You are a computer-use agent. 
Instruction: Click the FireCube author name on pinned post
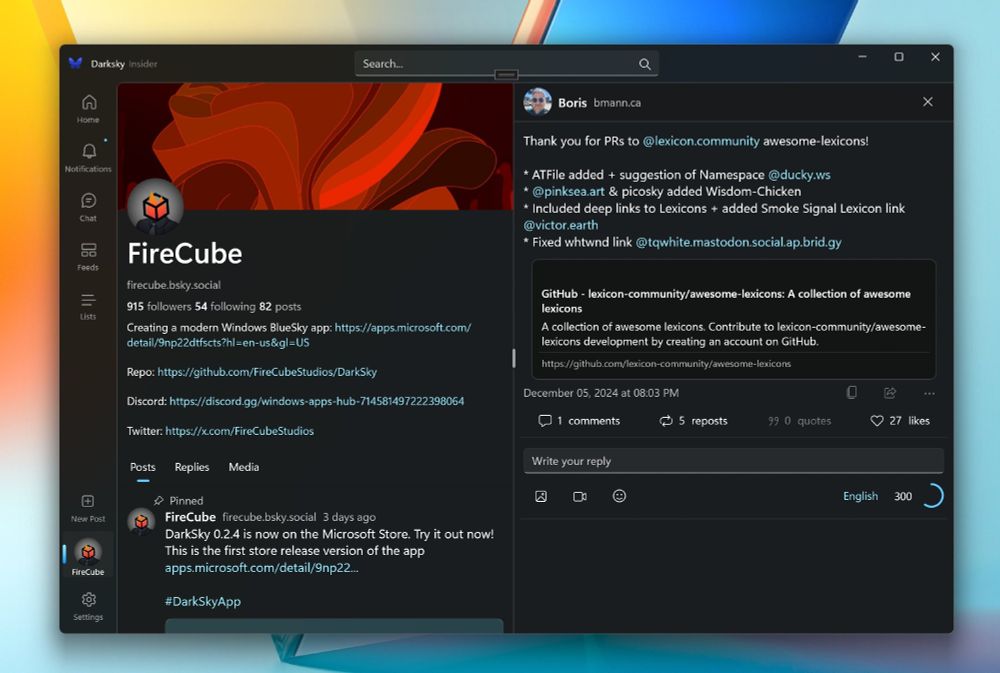coord(190,517)
